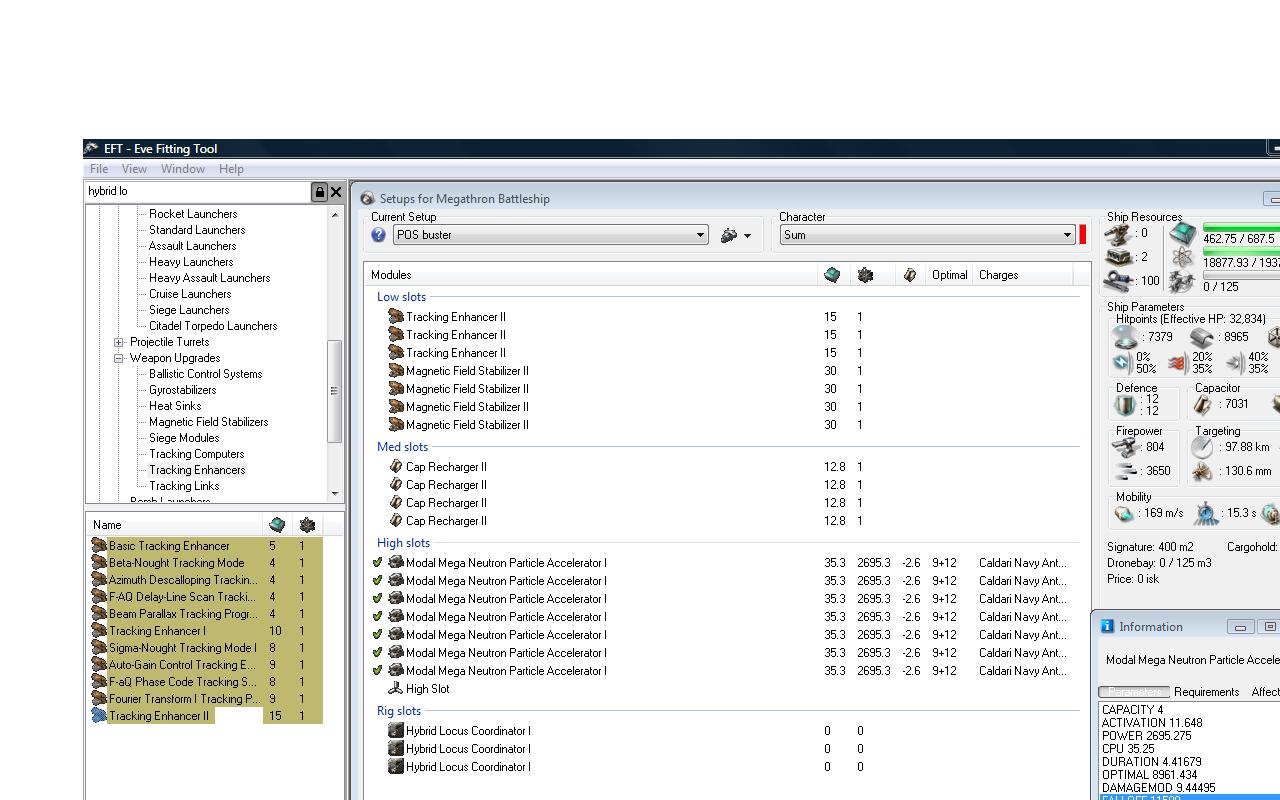Collapse the Weapon Upgrades tree node

click(x=119, y=358)
